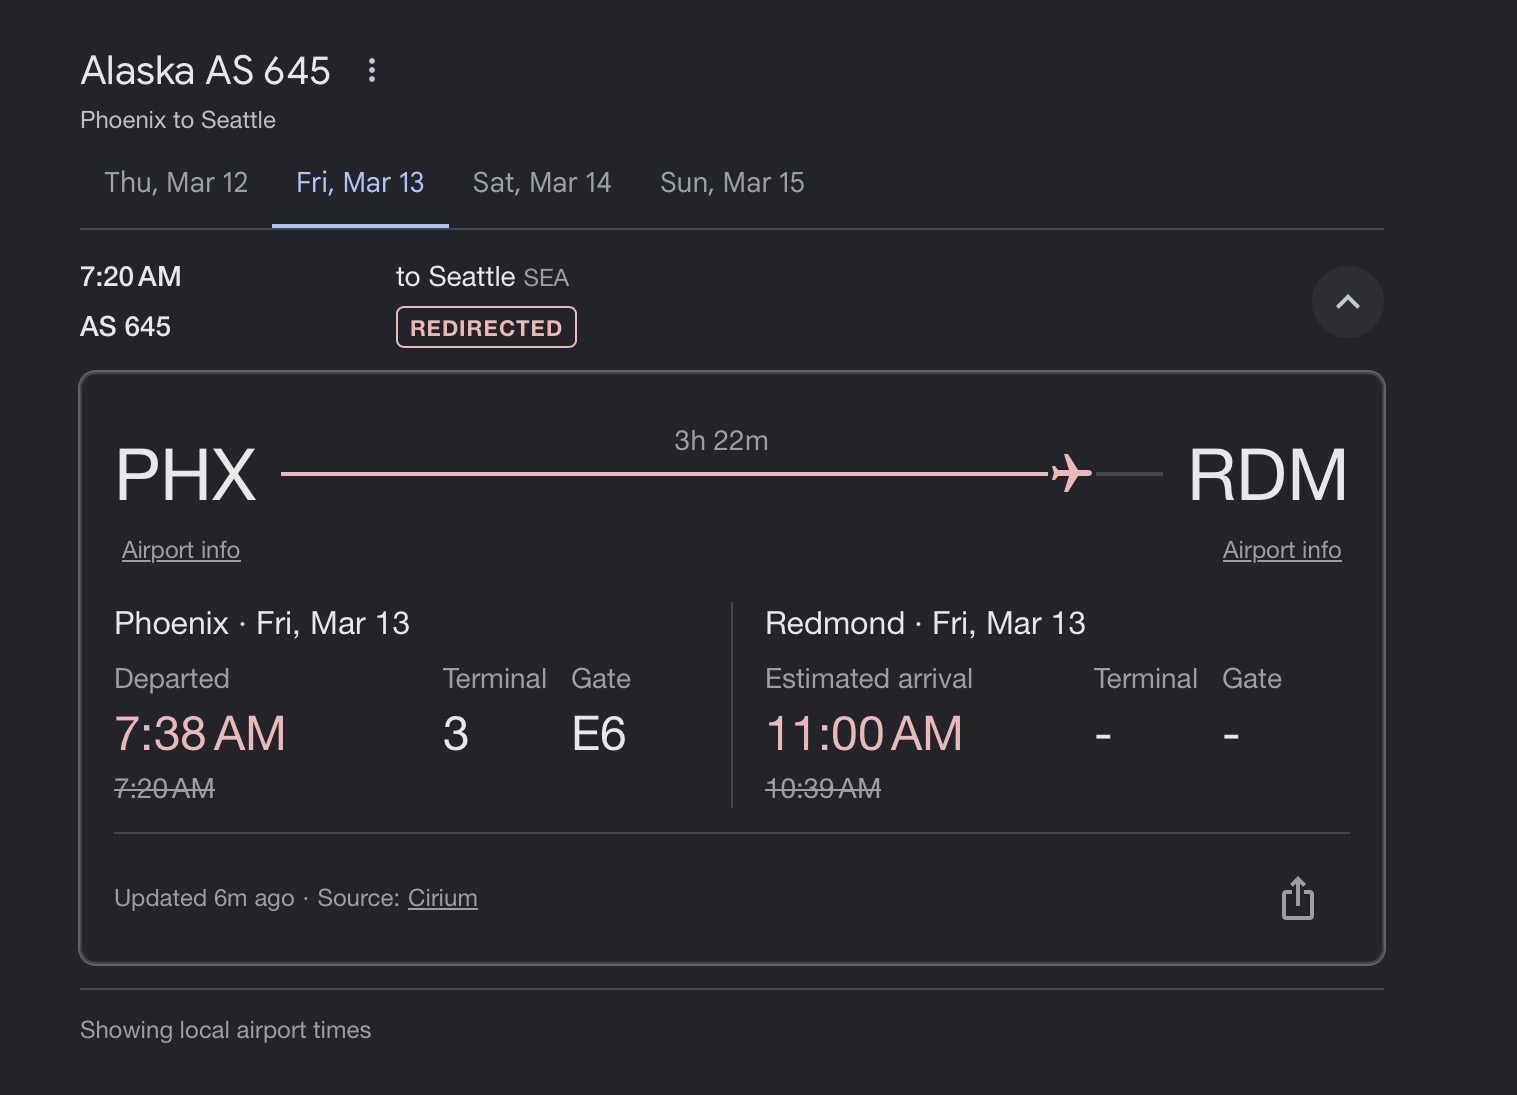Click the share icon in the flight card
This screenshot has height=1095, width=1517.
coord(1297,898)
